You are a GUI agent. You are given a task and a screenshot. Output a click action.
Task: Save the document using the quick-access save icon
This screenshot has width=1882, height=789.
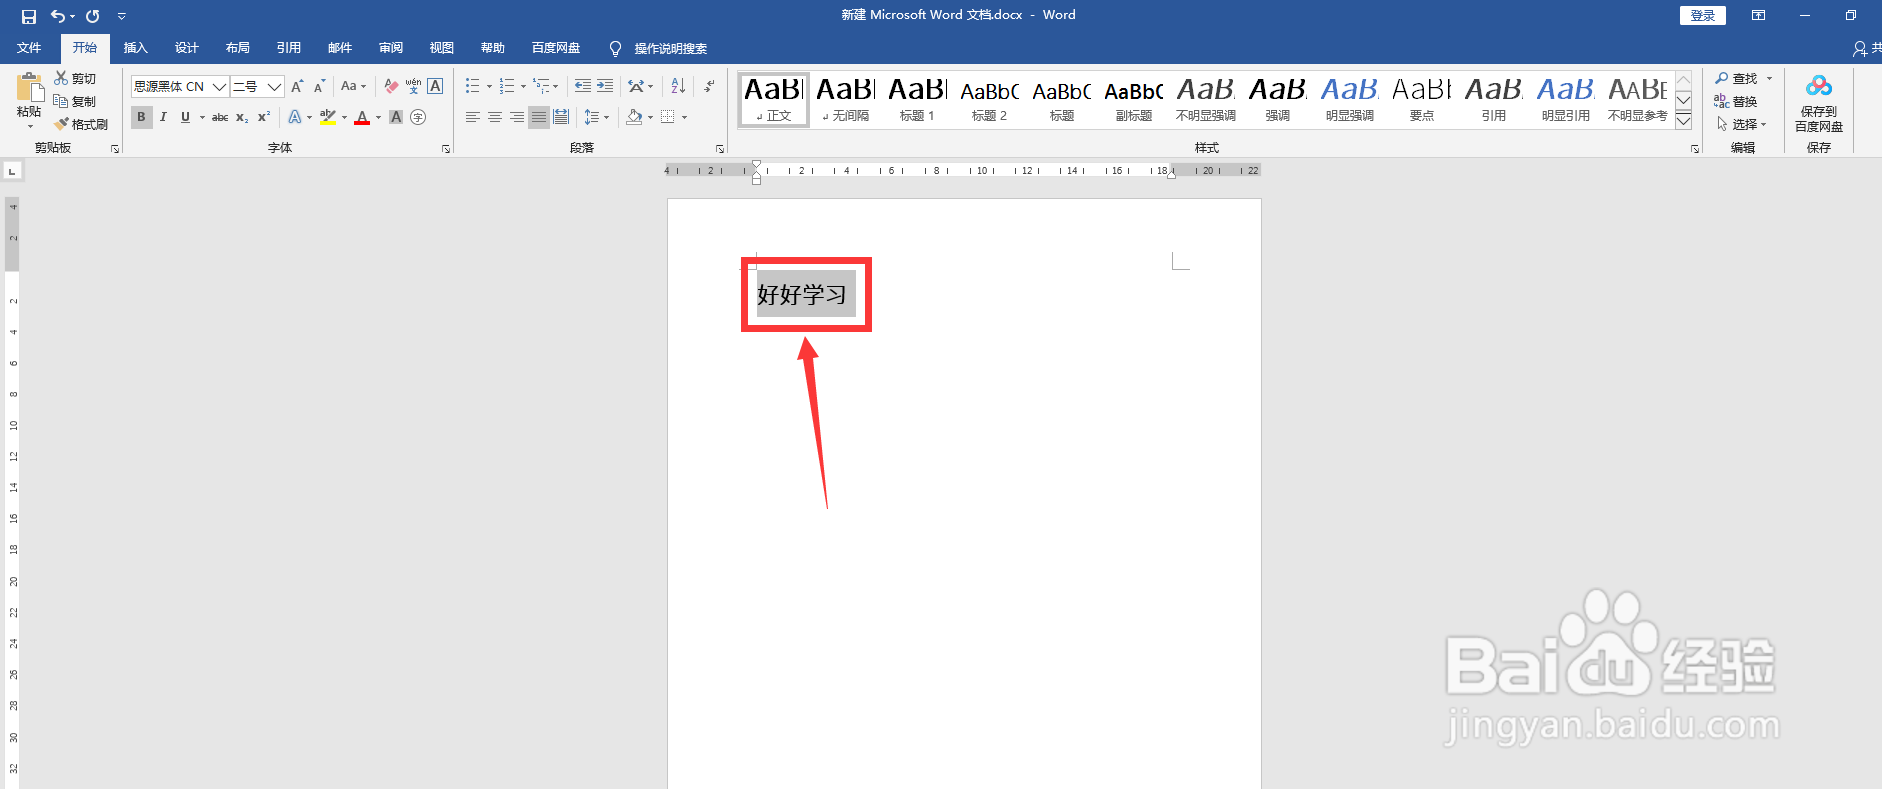(x=28, y=16)
